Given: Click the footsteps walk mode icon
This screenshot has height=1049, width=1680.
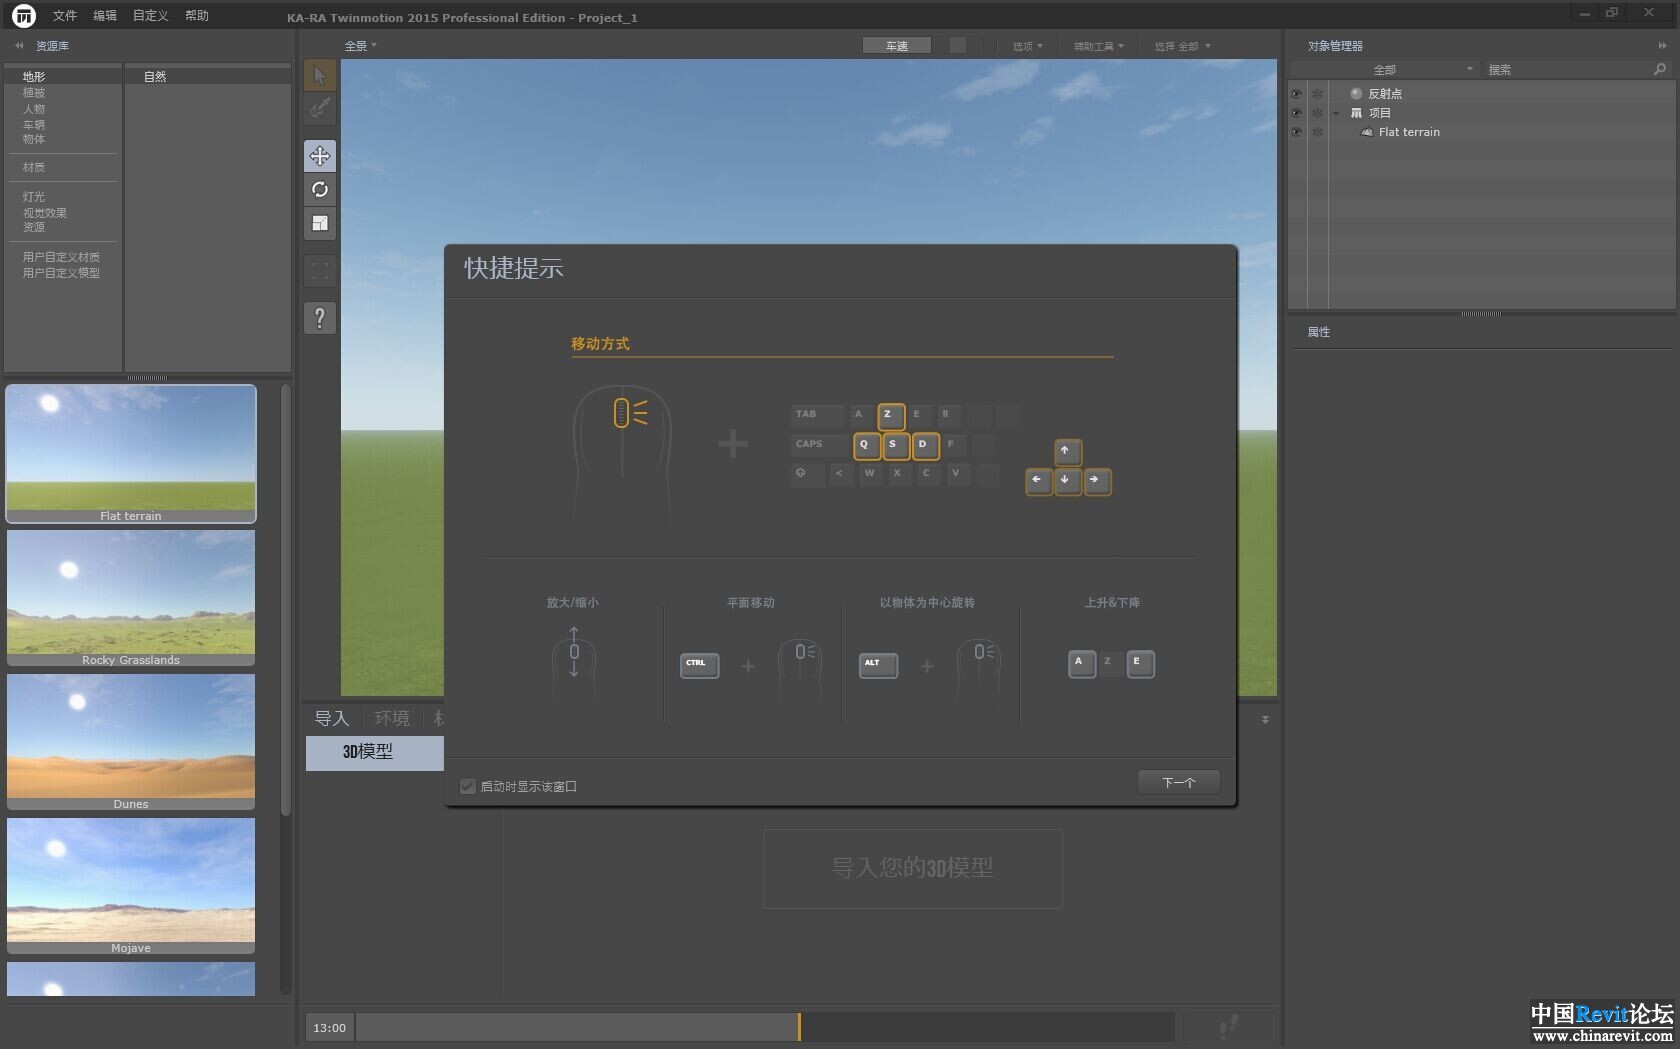Looking at the screenshot, I should [x=1229, y=1027].
